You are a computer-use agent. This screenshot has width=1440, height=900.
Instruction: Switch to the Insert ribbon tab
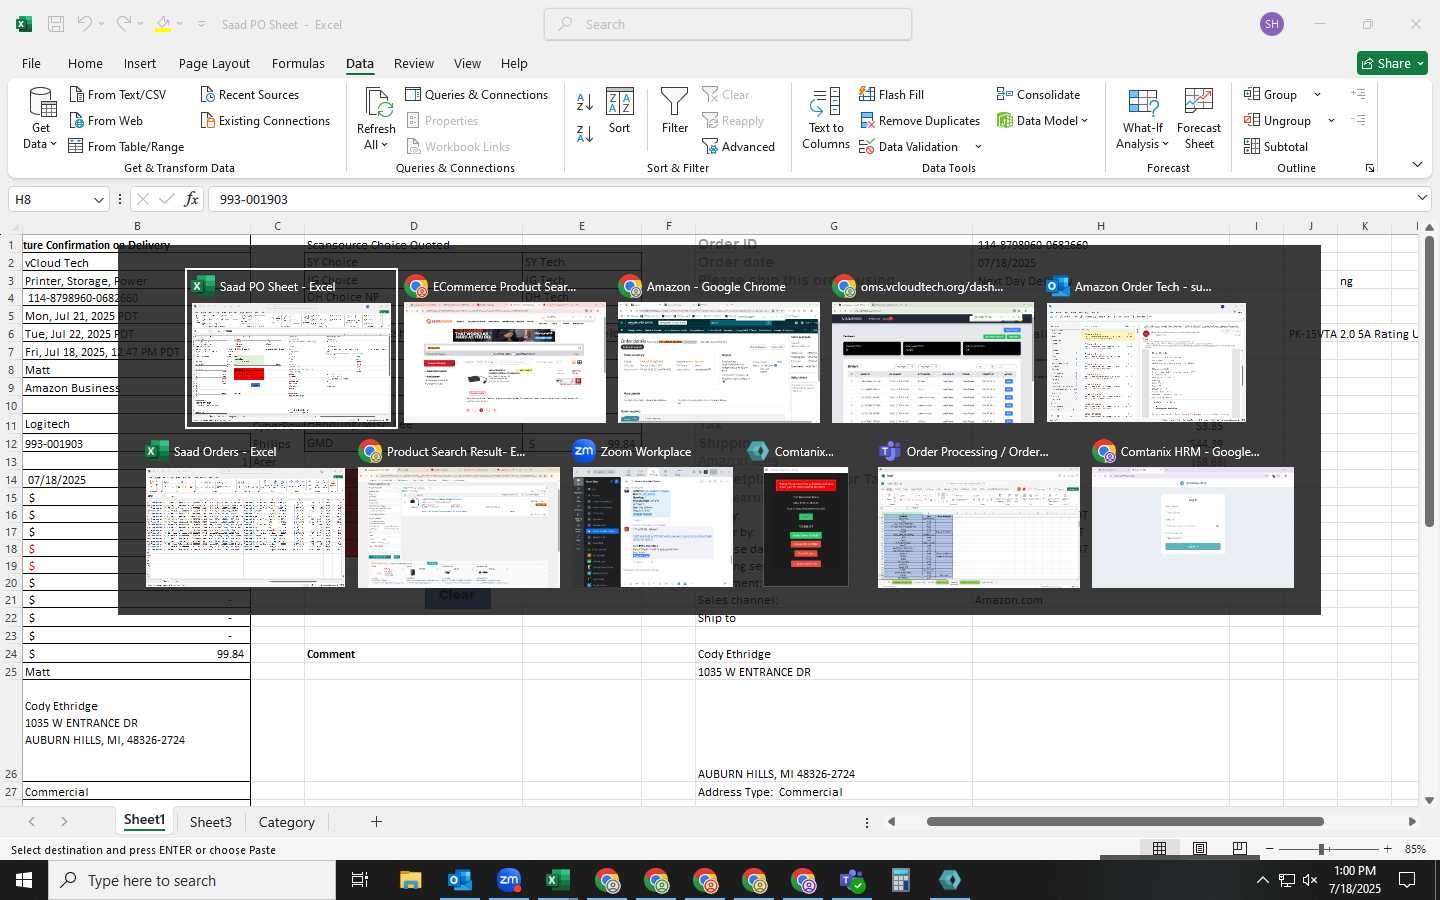coord(140,63)
